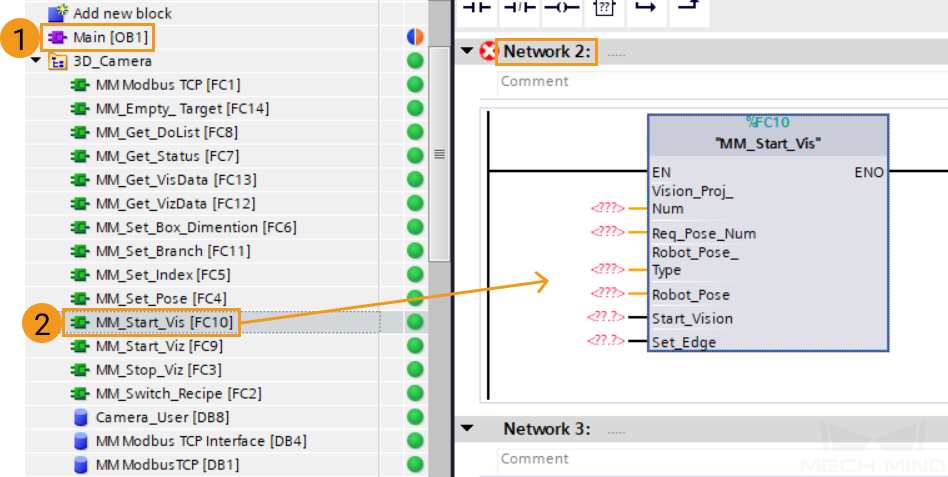Collapse the 3D_Camera folder
Viewport: 948px width, 477px height.
[x=34, y=61]
